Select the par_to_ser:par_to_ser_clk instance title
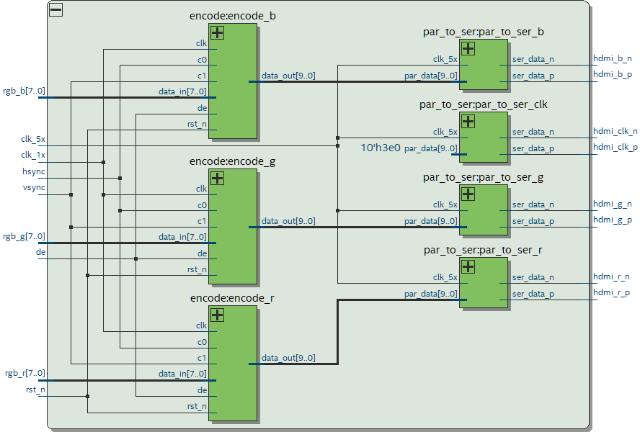The image size is (640, 432). click(x=483, y=105)
